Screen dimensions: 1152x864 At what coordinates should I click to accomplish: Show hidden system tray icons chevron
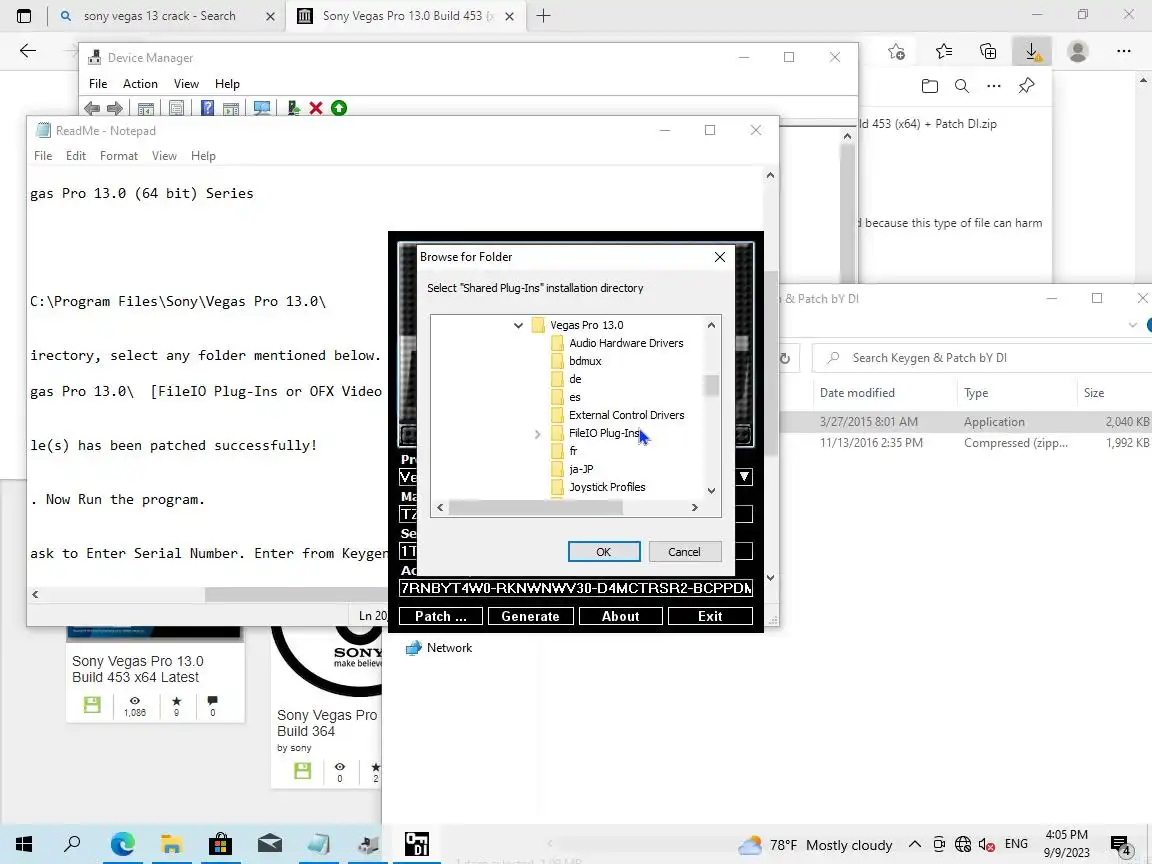[x=914, y=844]
